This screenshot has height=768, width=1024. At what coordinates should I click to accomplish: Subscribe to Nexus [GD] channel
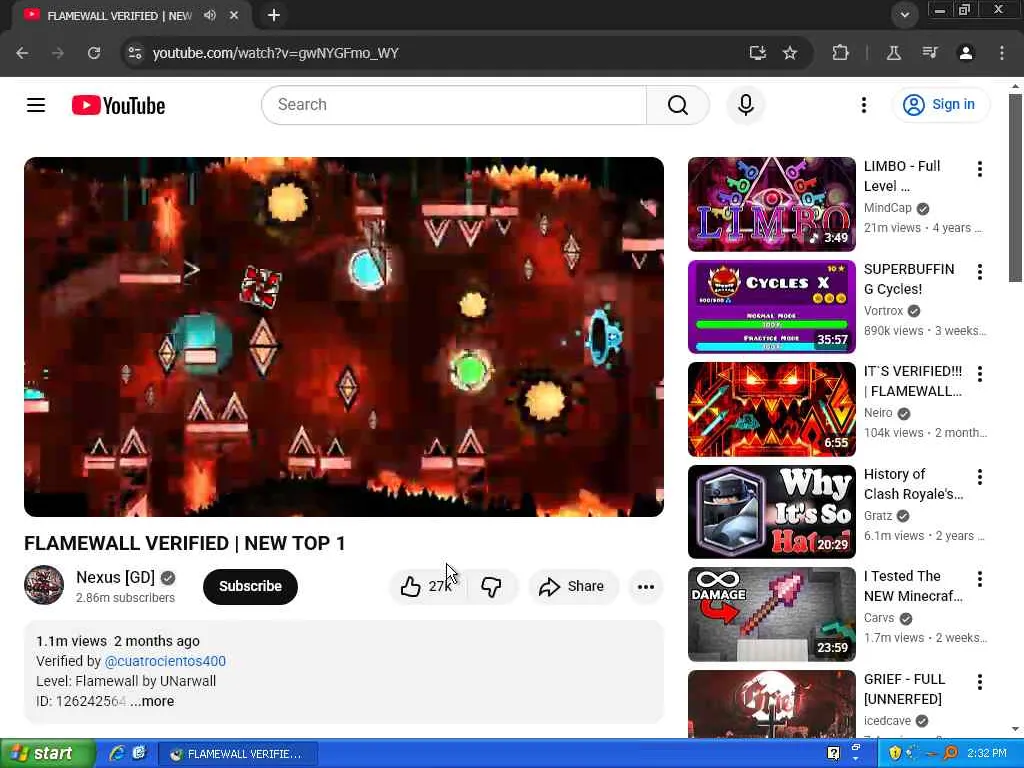click(250, 586)
